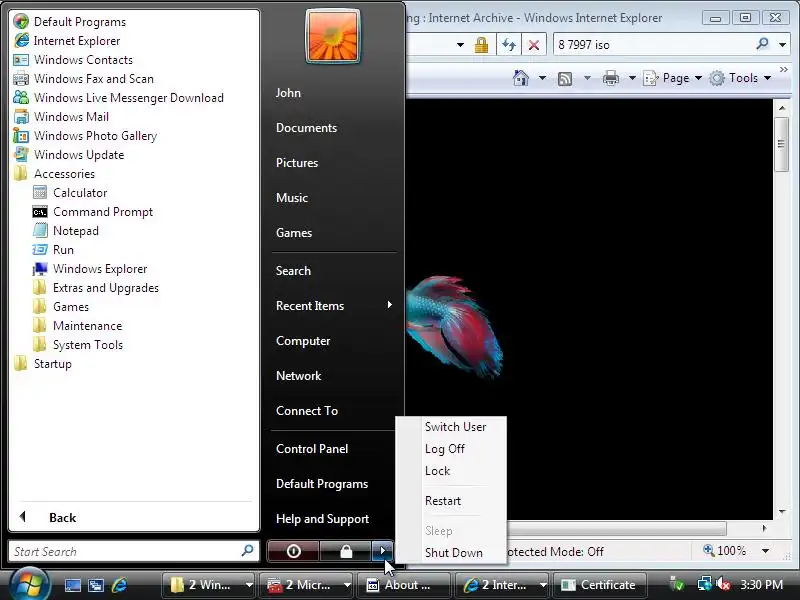Image resolution: width=800 pixels, height=600 pixels.
Task: Click the Certificate taskbar button
Action: click(x=600, y=585)
